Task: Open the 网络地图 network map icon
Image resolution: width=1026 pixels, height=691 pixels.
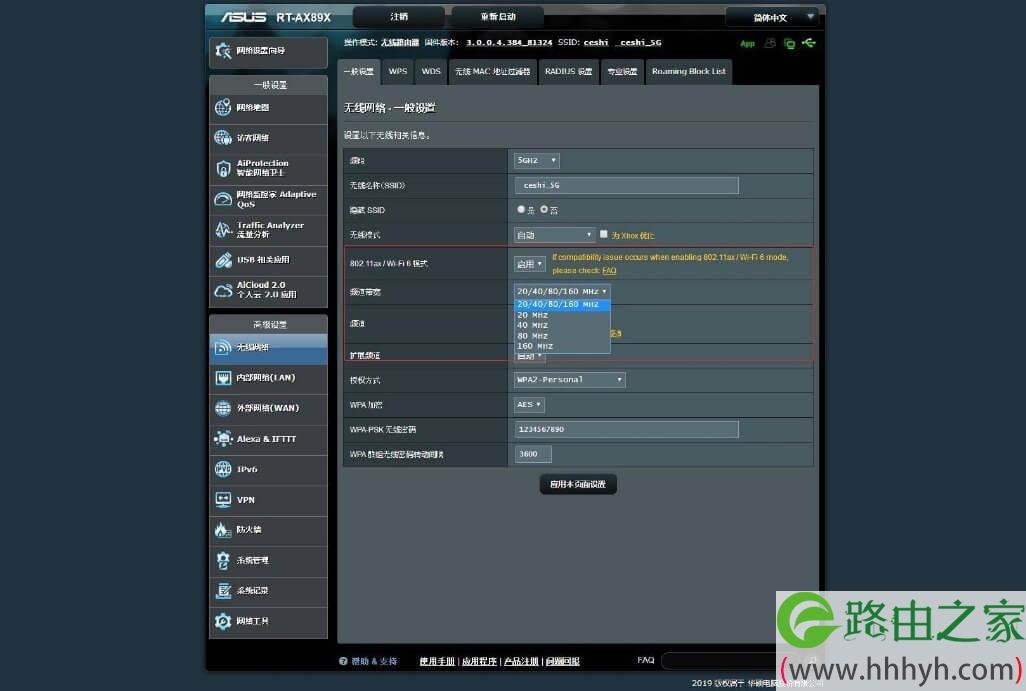Action: 223,107
